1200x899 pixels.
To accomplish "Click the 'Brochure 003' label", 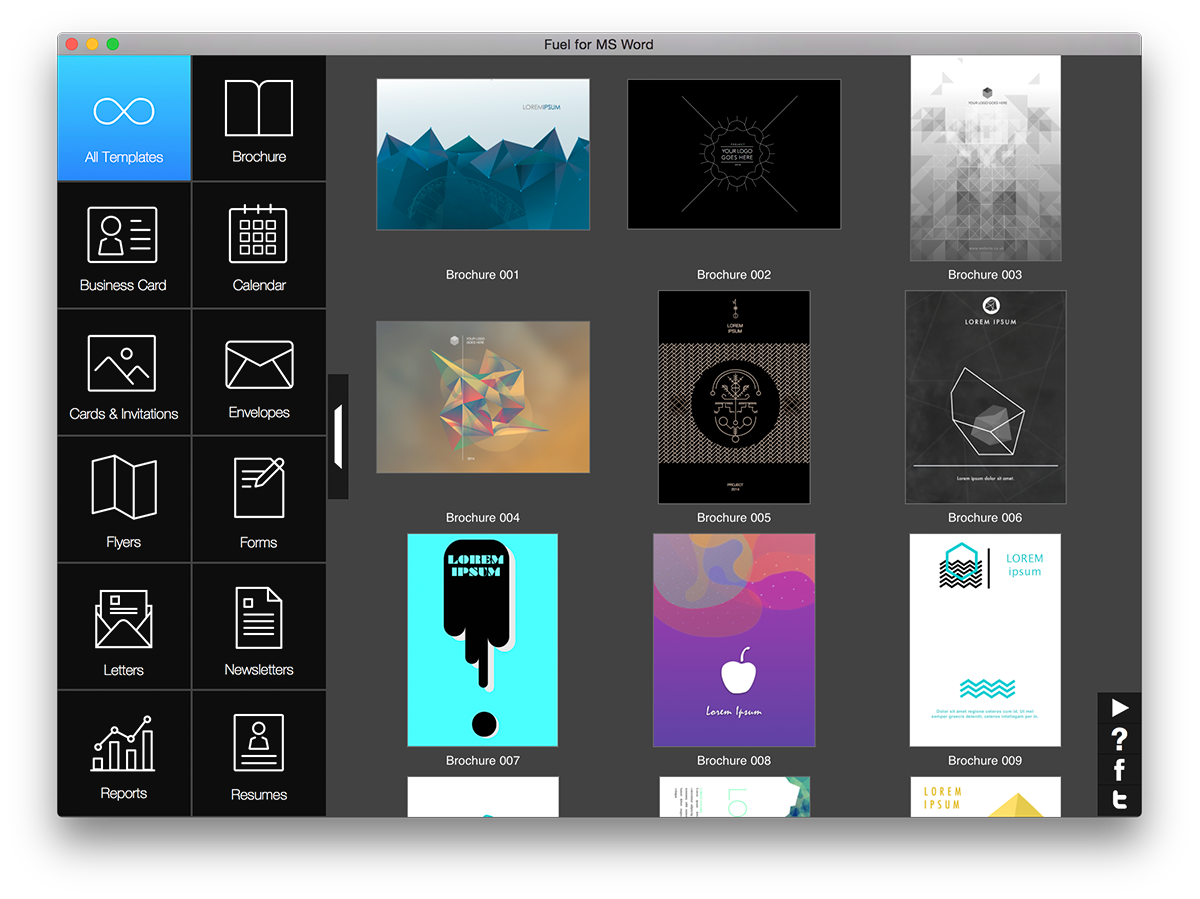I will [x=985, y=275].
